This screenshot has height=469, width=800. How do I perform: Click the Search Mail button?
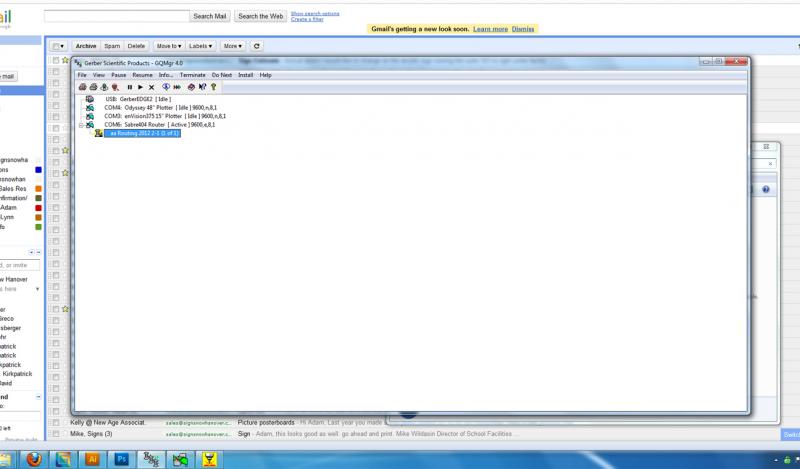(210, 16)
